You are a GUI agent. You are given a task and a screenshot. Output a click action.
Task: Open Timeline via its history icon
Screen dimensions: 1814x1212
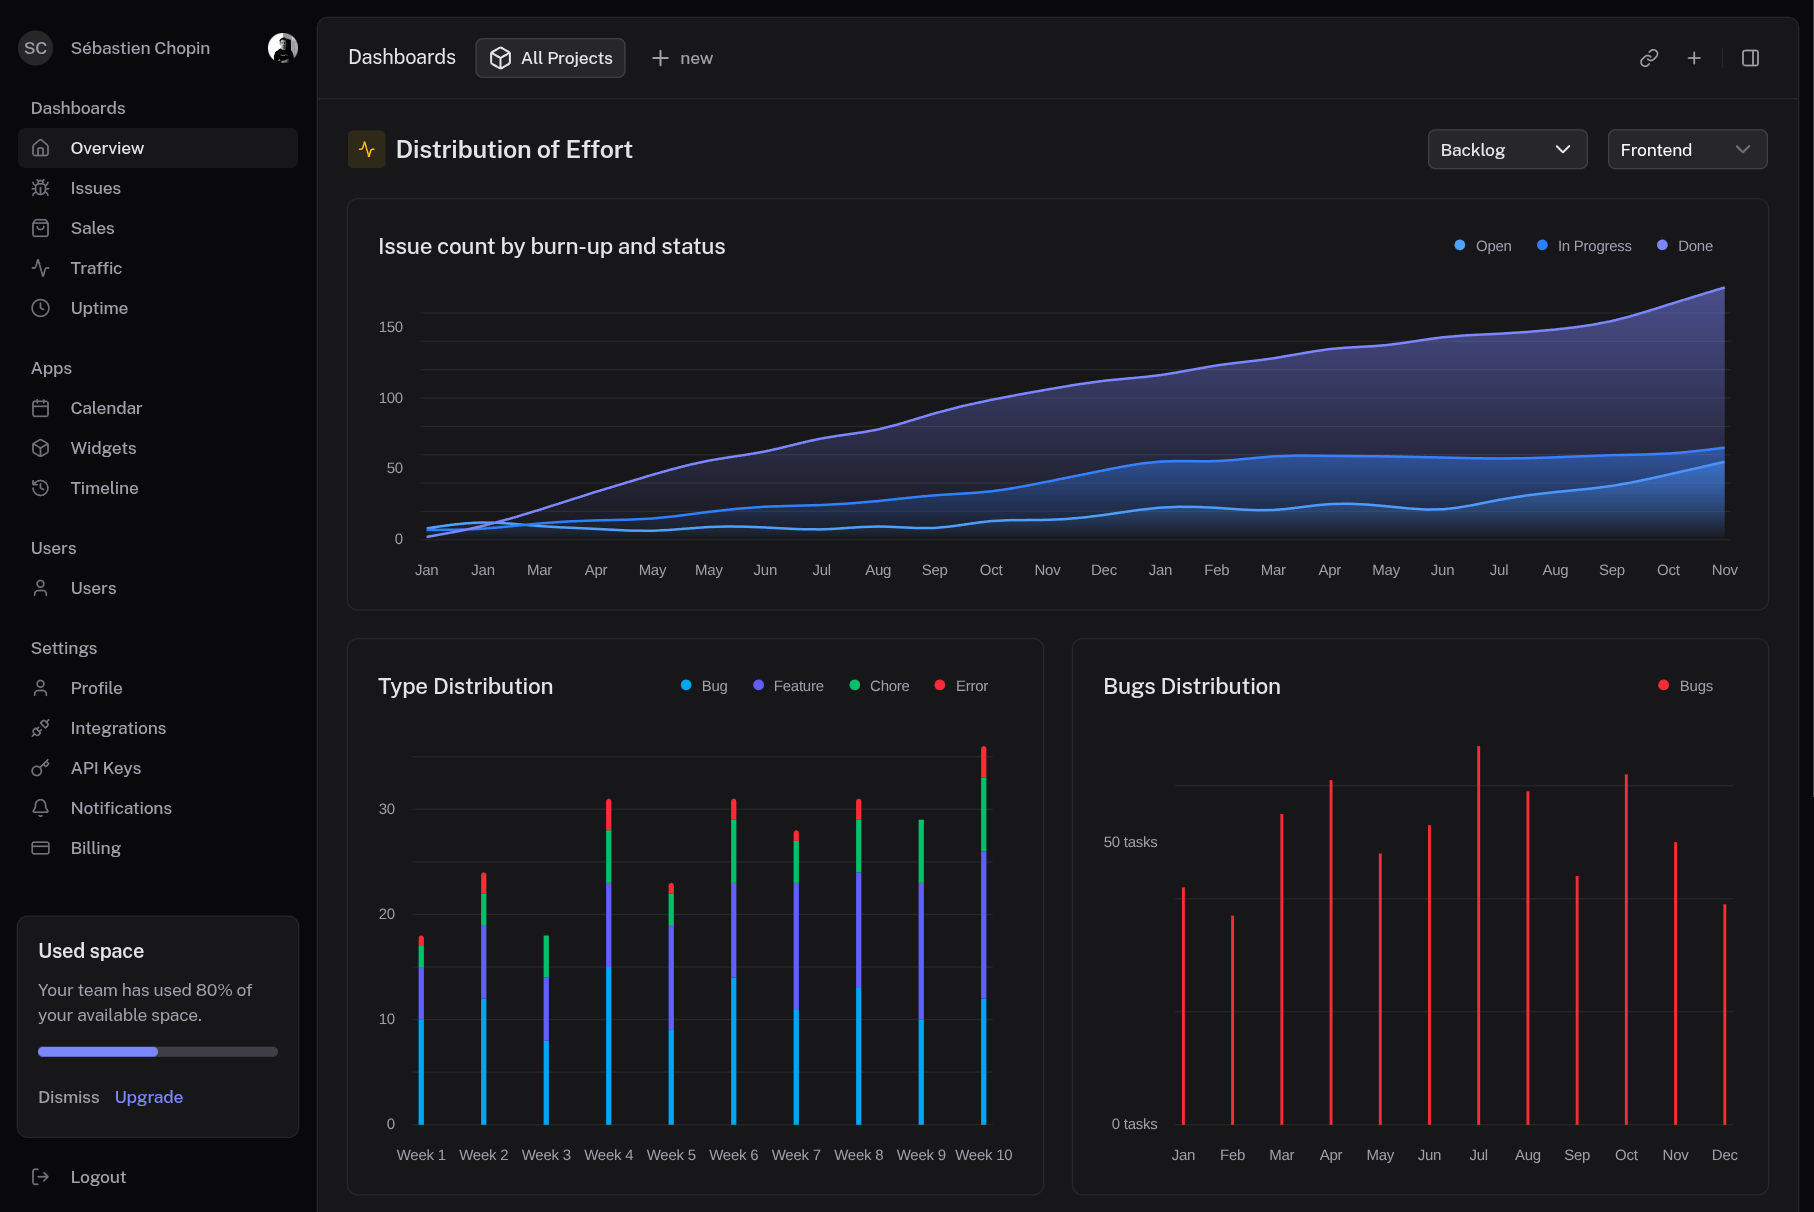(41, 488)
